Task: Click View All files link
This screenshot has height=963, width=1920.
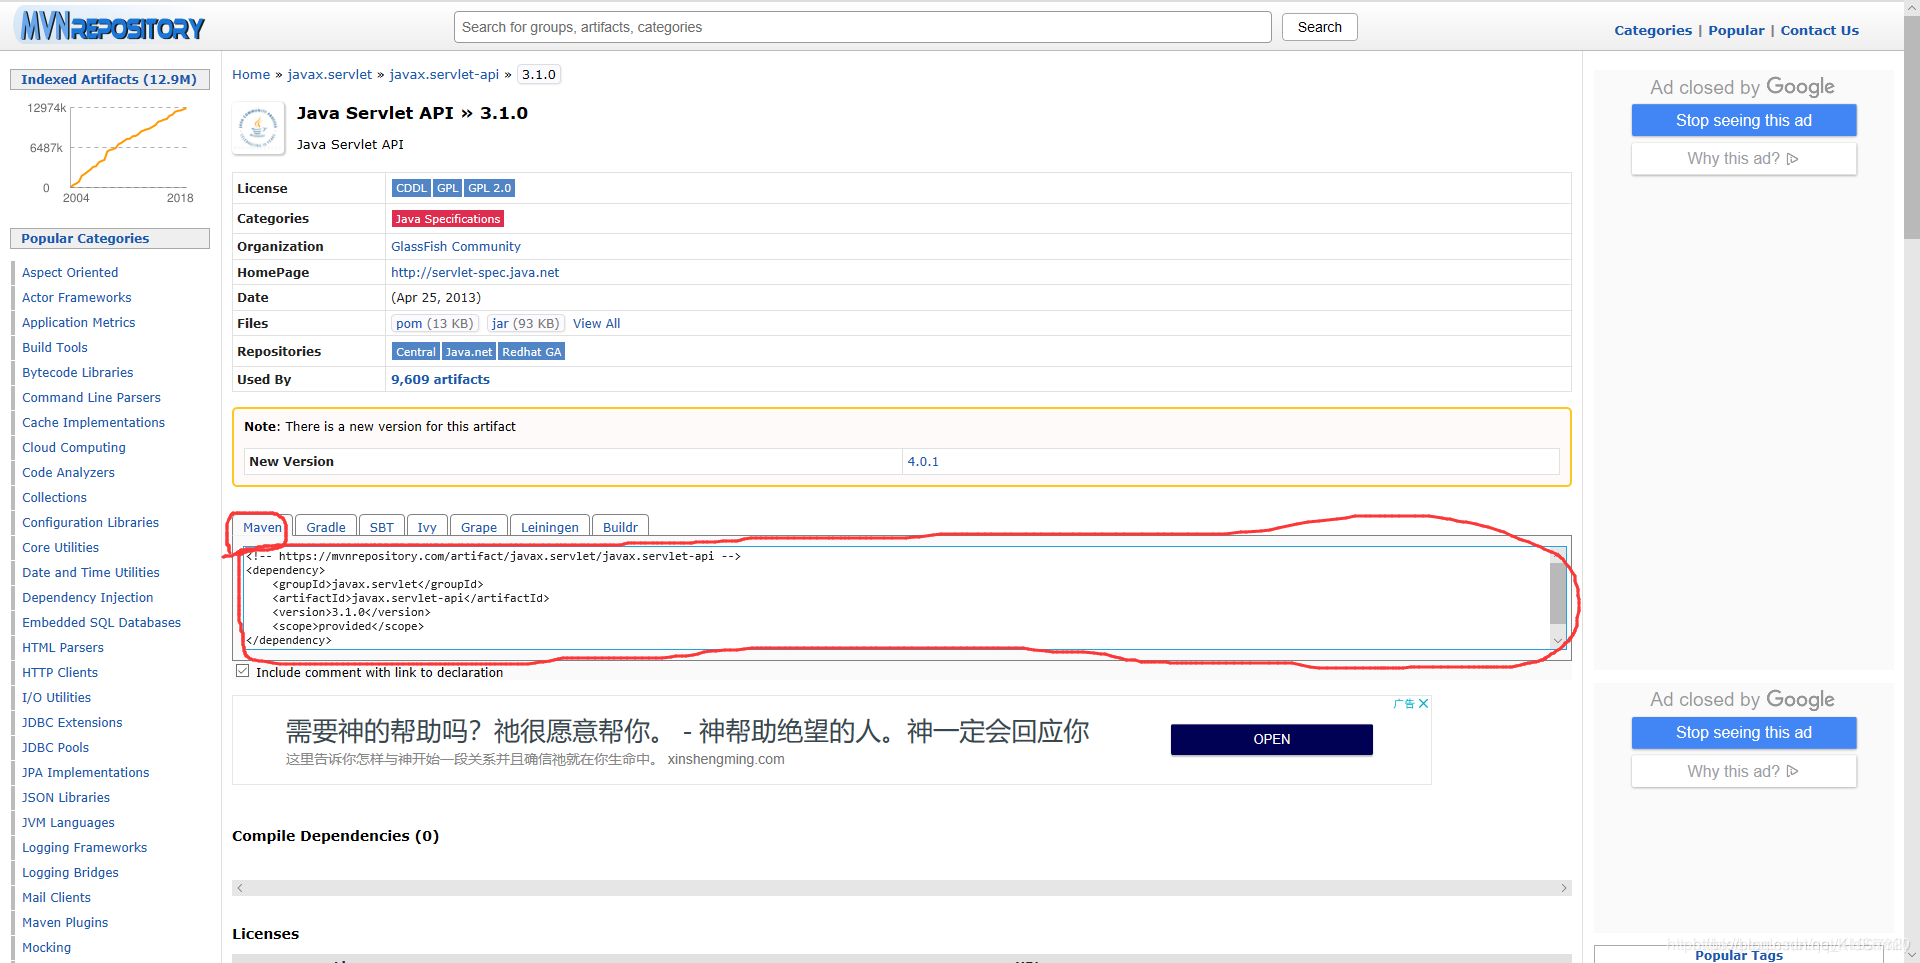Action: pos(597,323)
